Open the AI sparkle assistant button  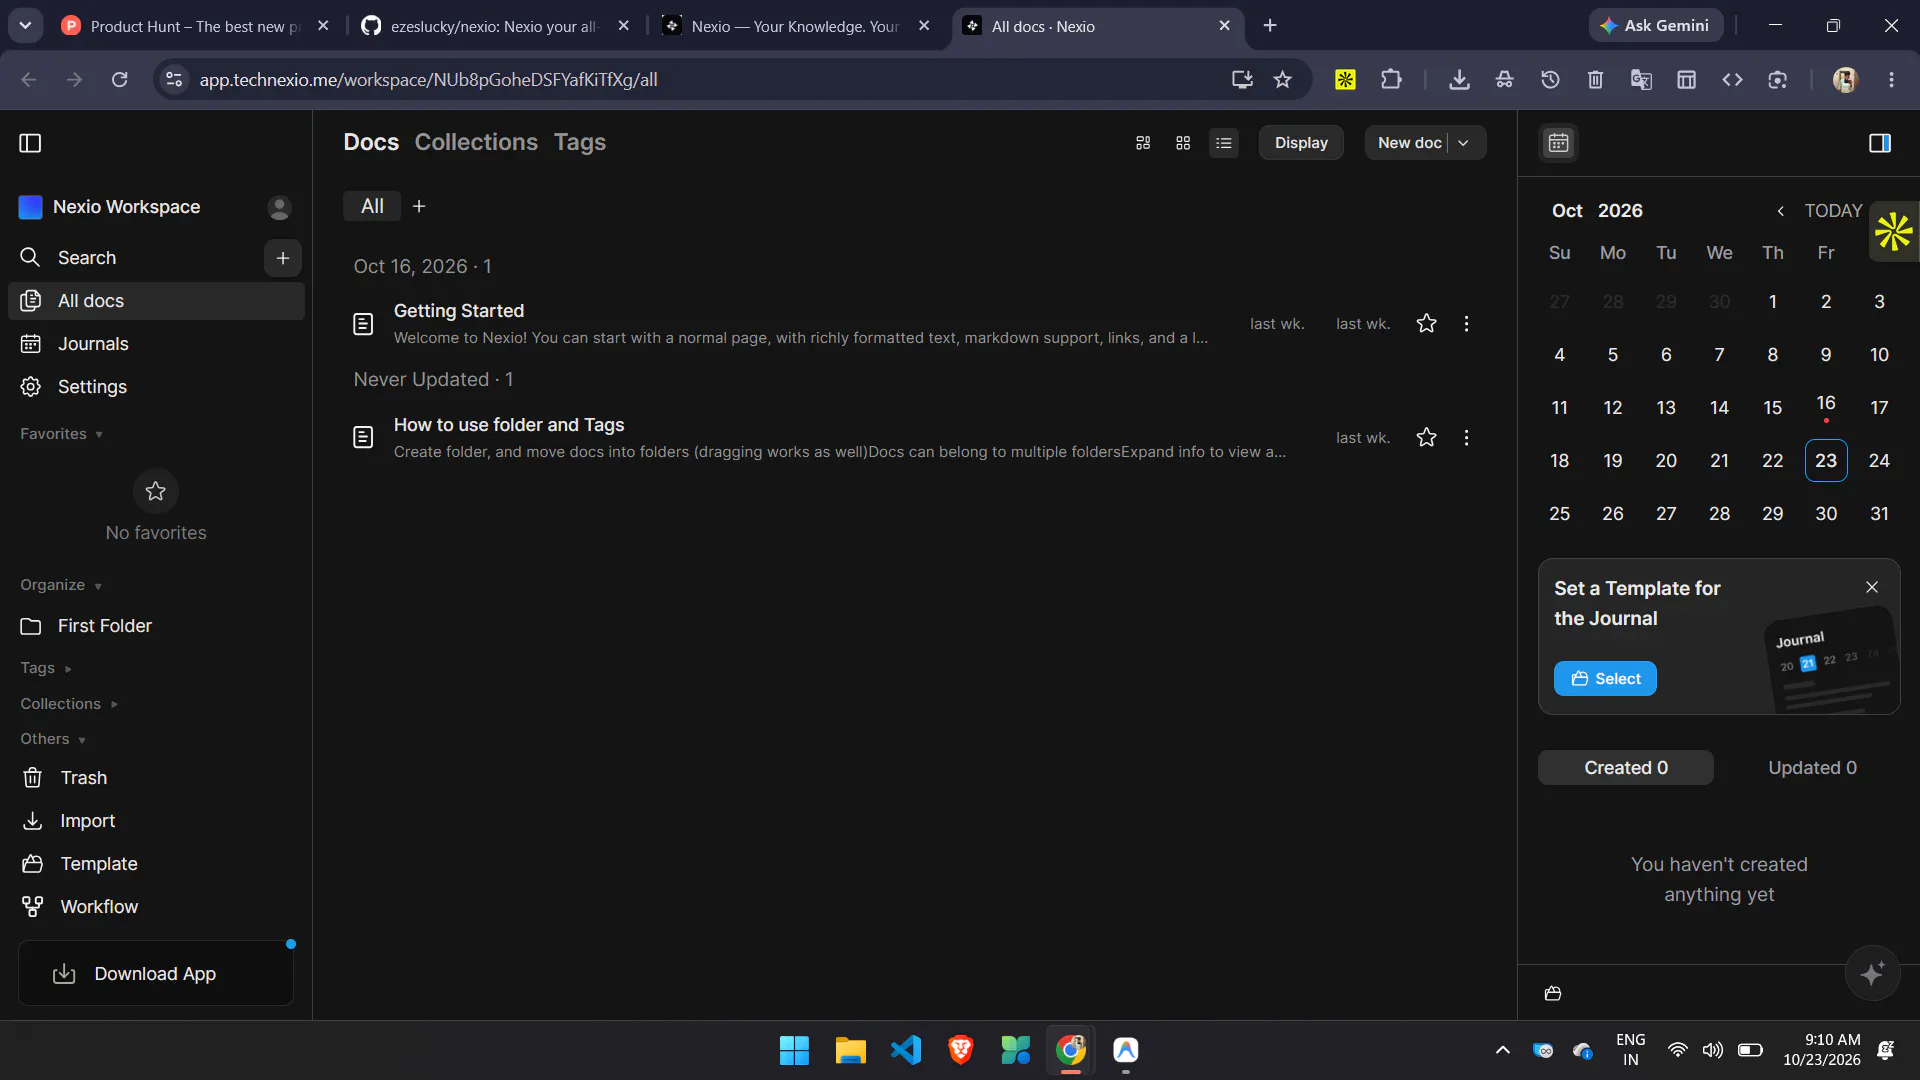1872,973
